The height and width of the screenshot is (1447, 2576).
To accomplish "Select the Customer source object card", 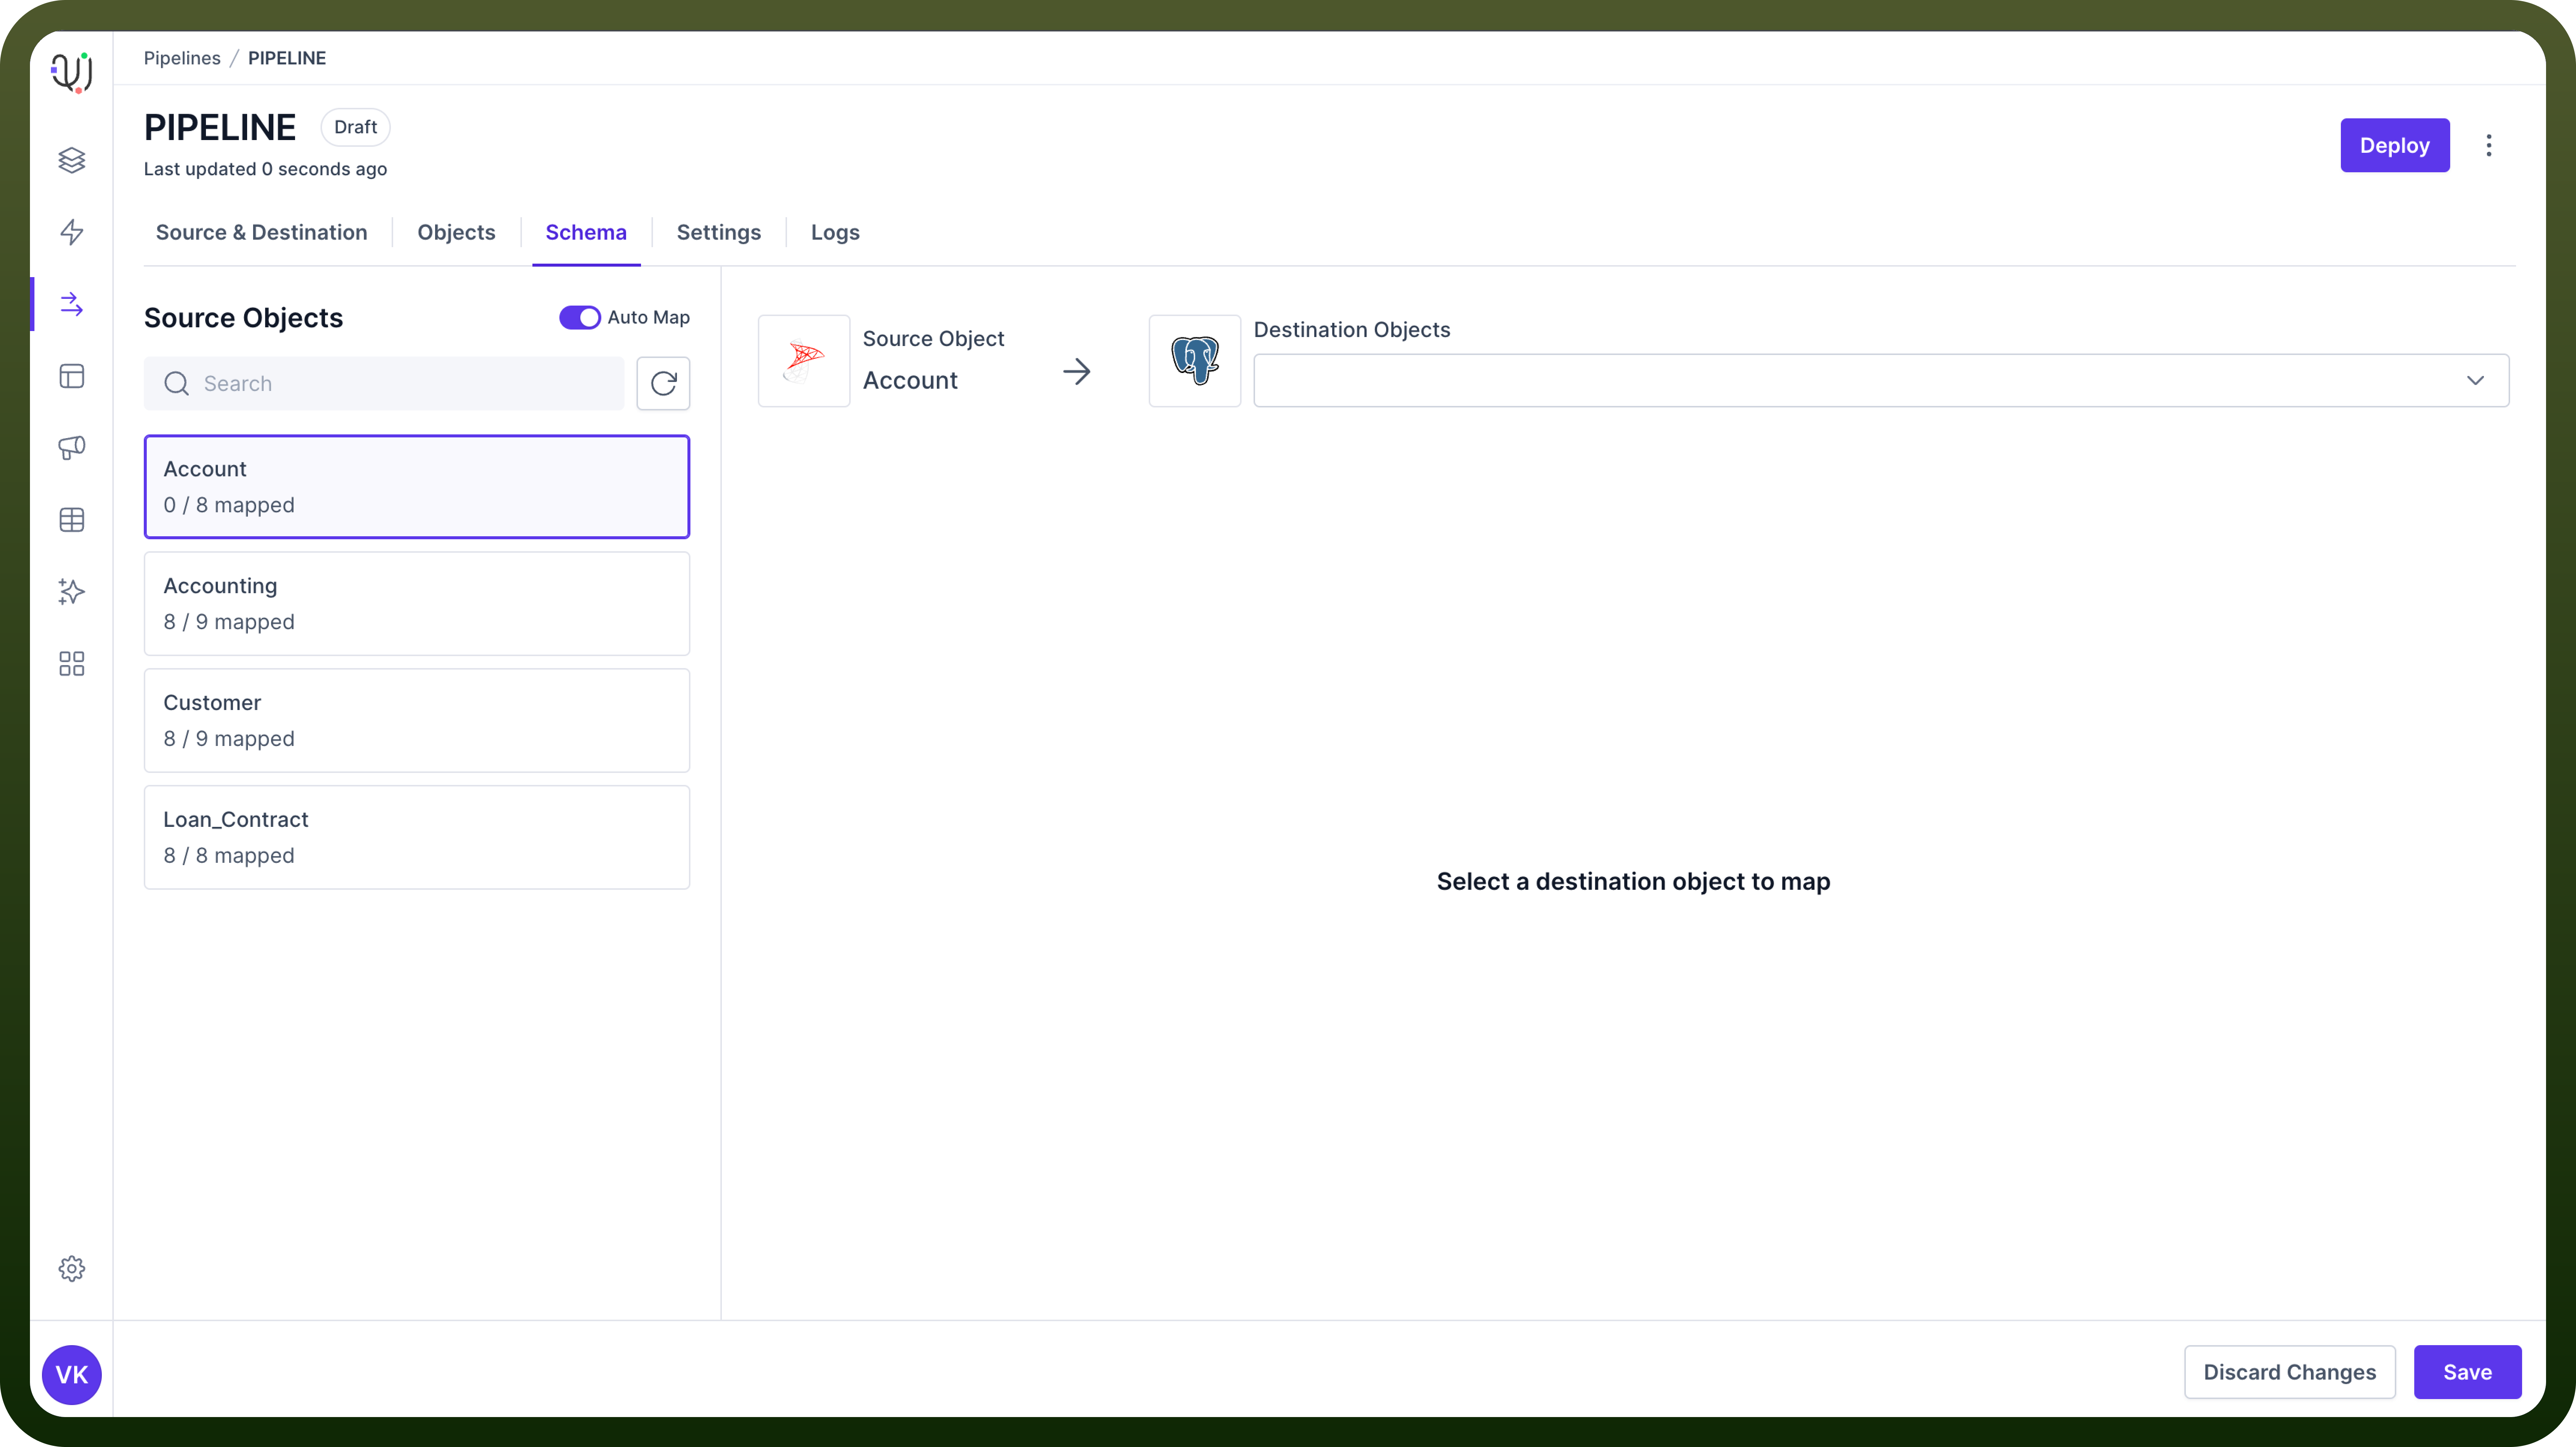I will [x=417, y=721].
